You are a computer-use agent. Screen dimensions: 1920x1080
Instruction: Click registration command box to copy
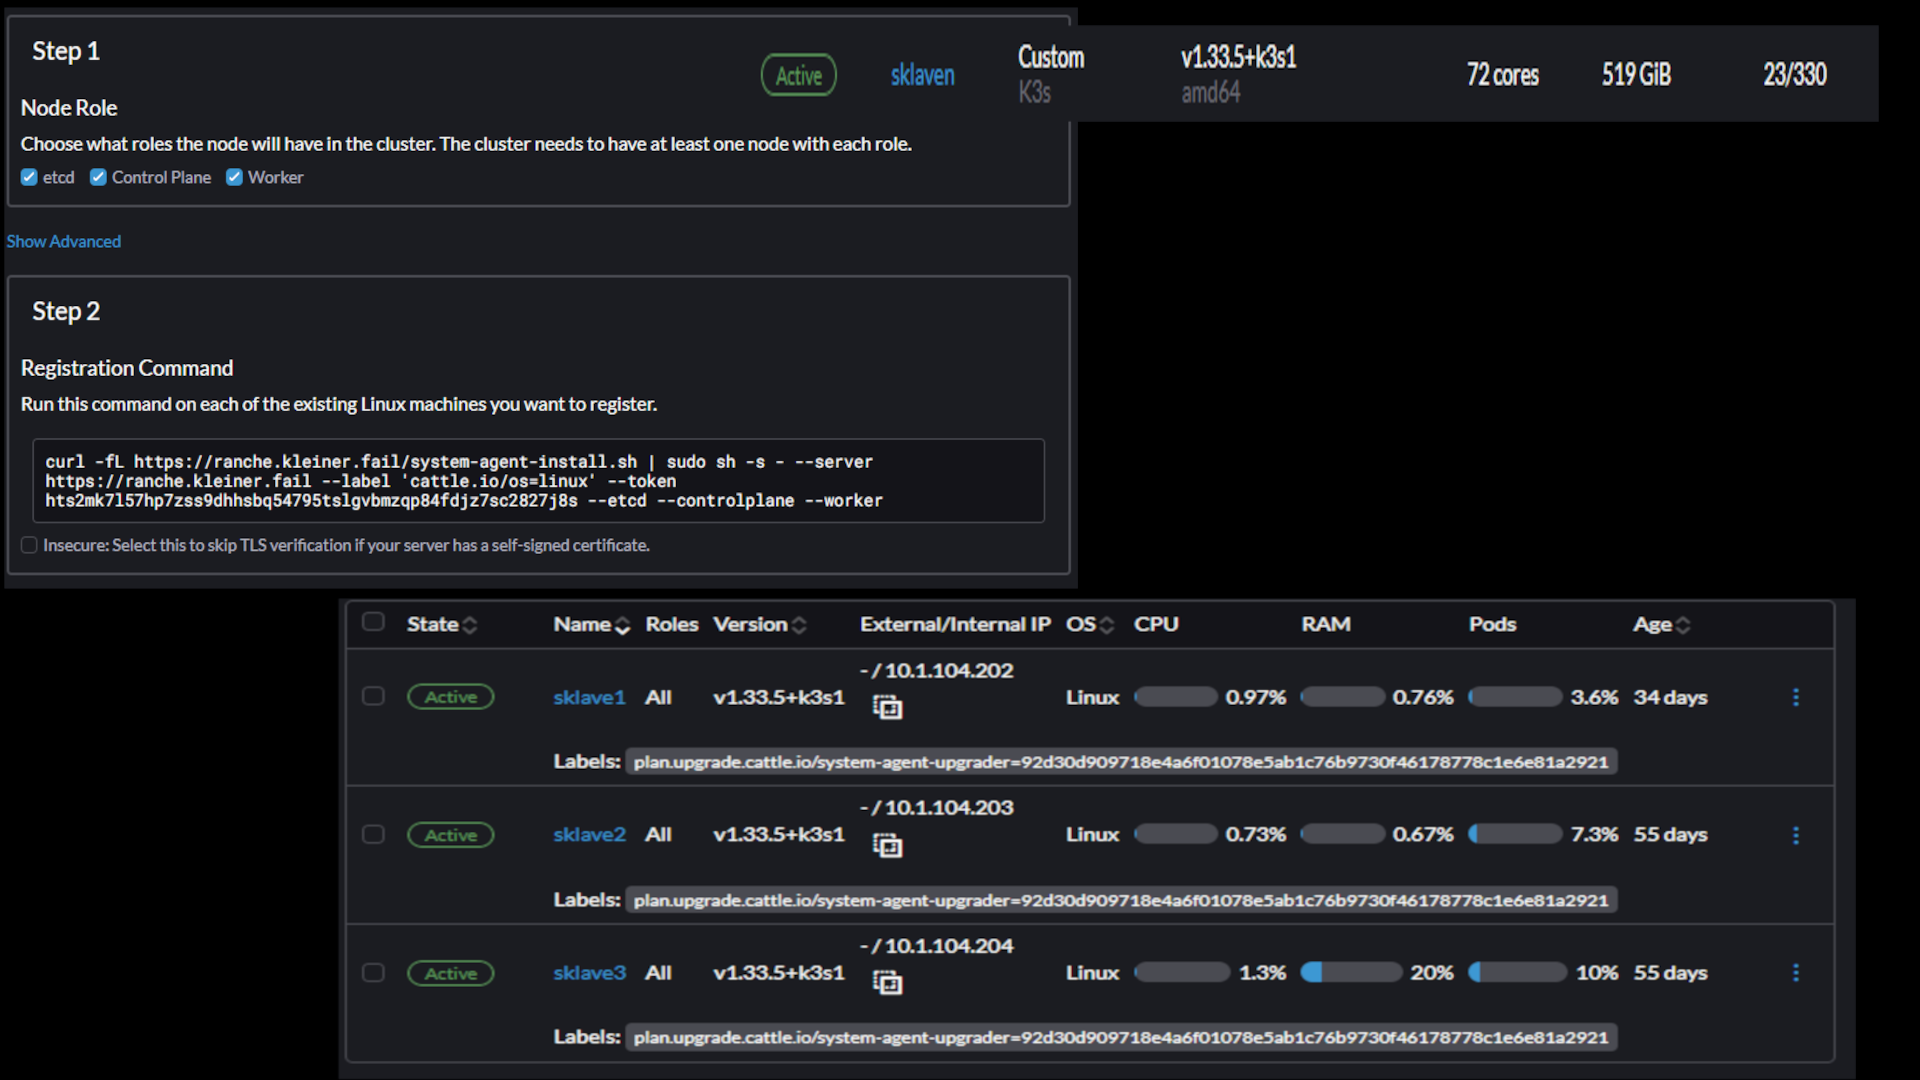(x=538, y=481)
